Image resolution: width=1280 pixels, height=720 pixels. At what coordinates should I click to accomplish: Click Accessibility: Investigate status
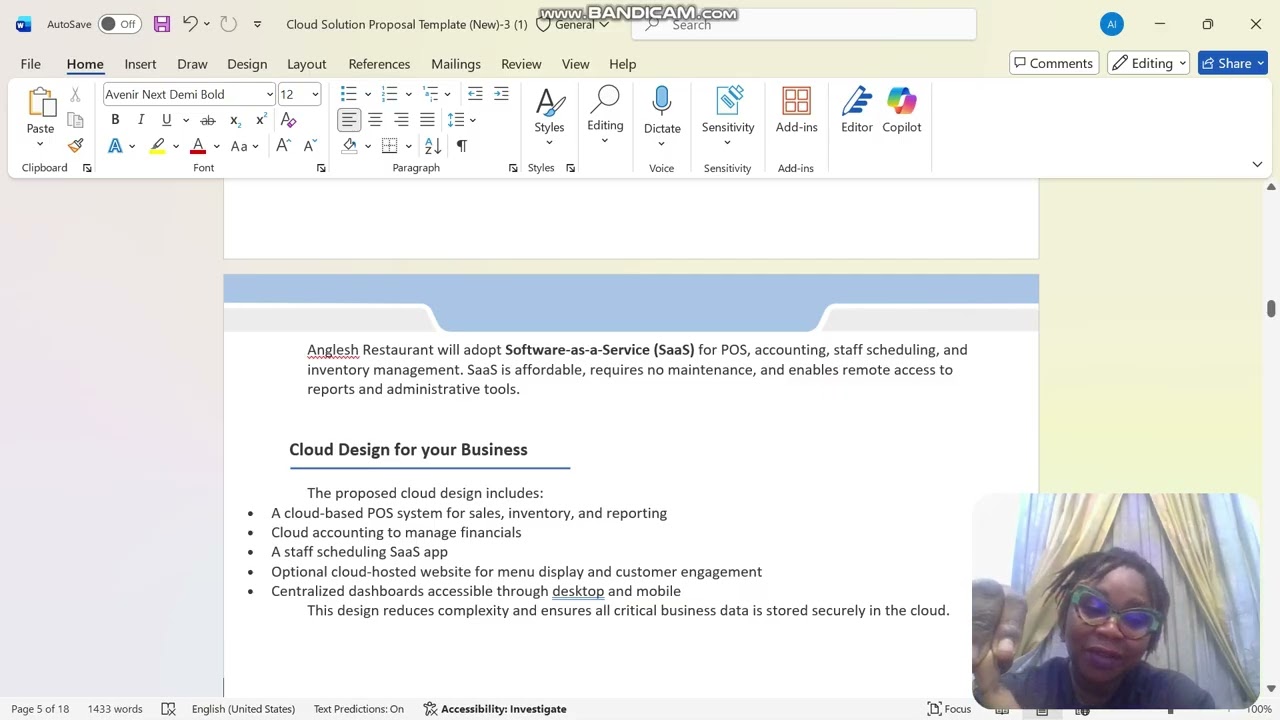tap(495, 709)
